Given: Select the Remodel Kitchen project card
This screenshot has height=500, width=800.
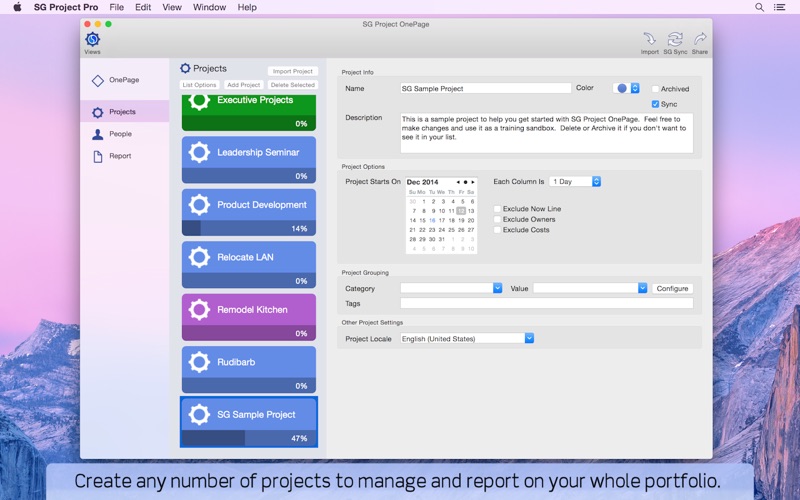Looking at the screenshot, I should coord(249,317).
